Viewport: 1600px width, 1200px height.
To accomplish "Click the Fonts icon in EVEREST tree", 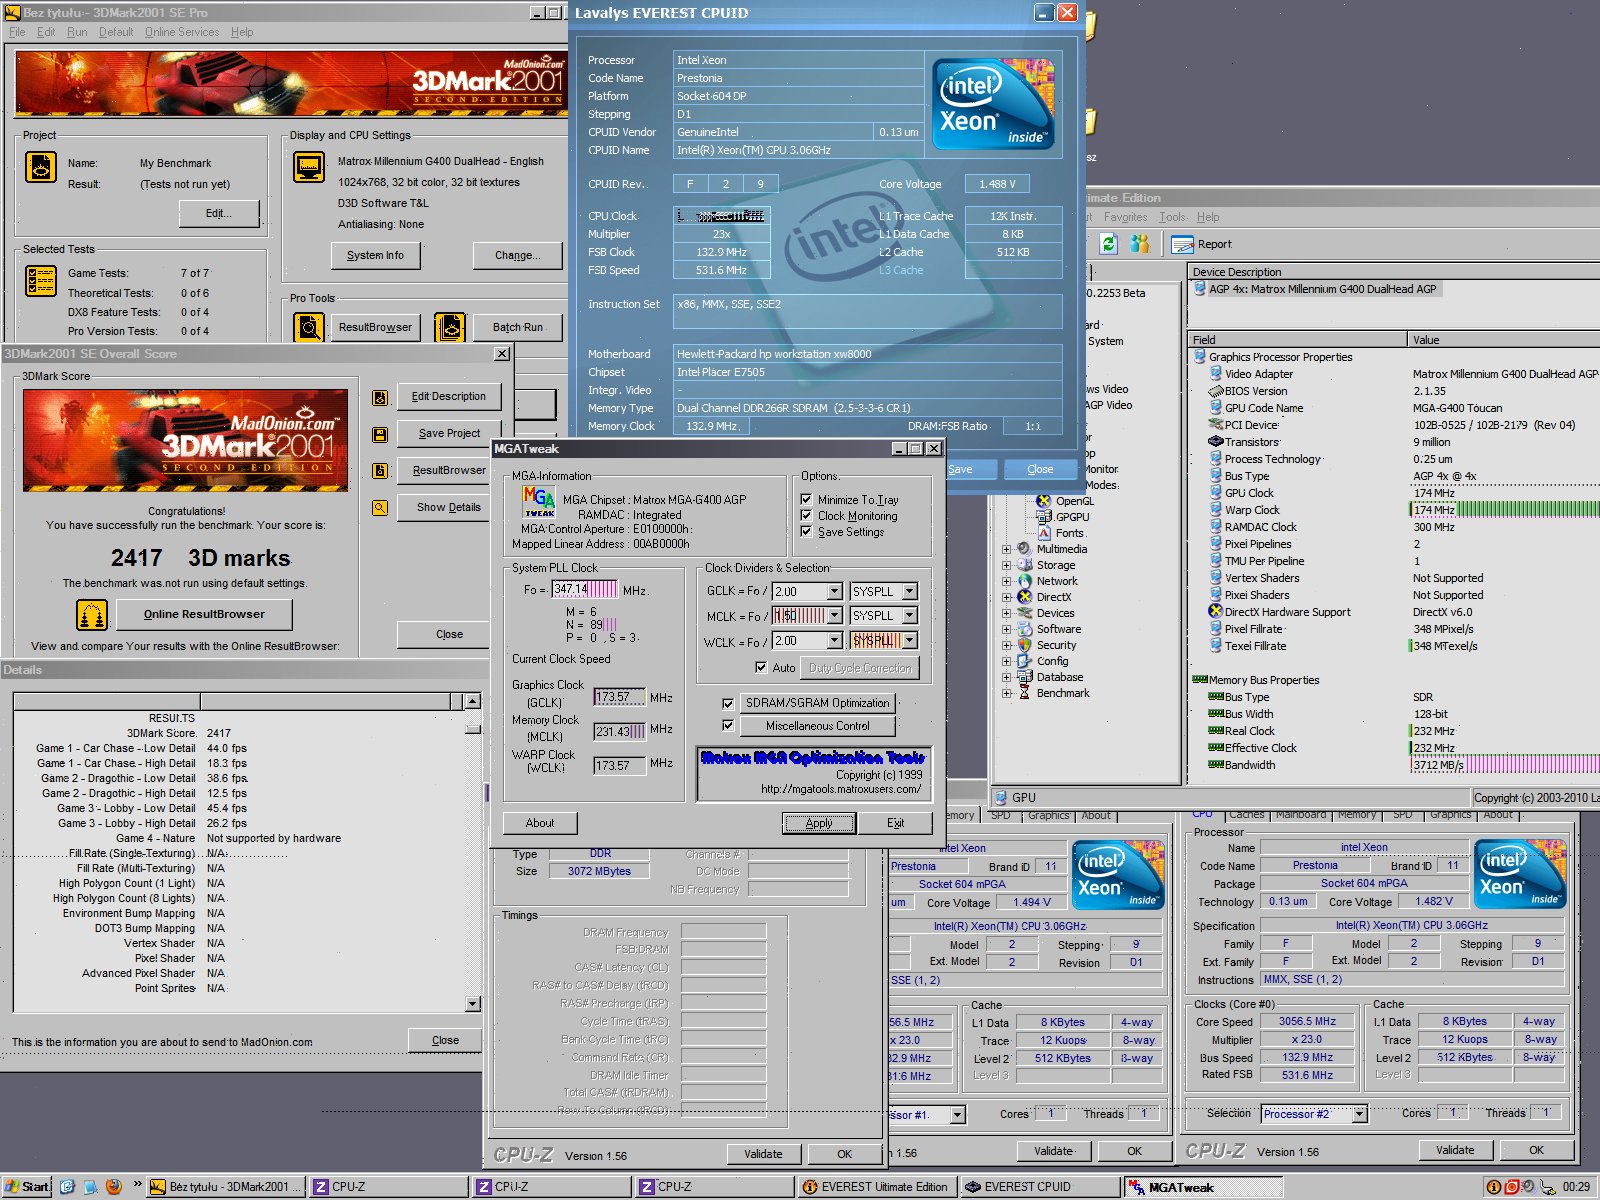I will coord(1044,533).
